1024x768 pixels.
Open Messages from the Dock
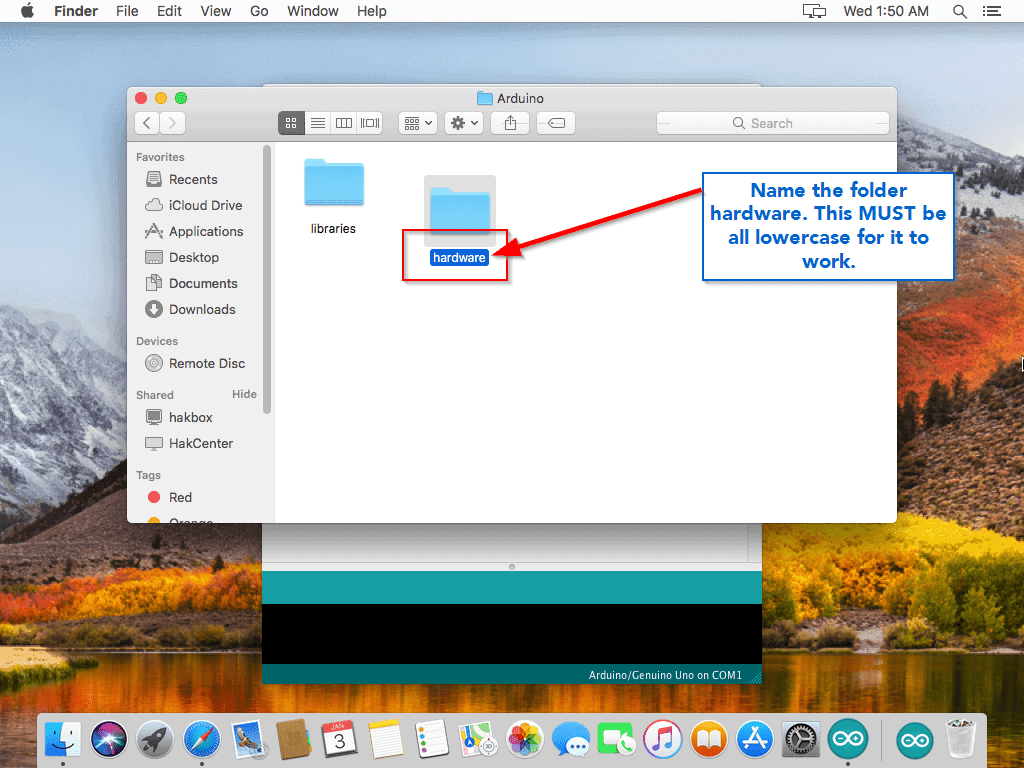tap(570, 739)
